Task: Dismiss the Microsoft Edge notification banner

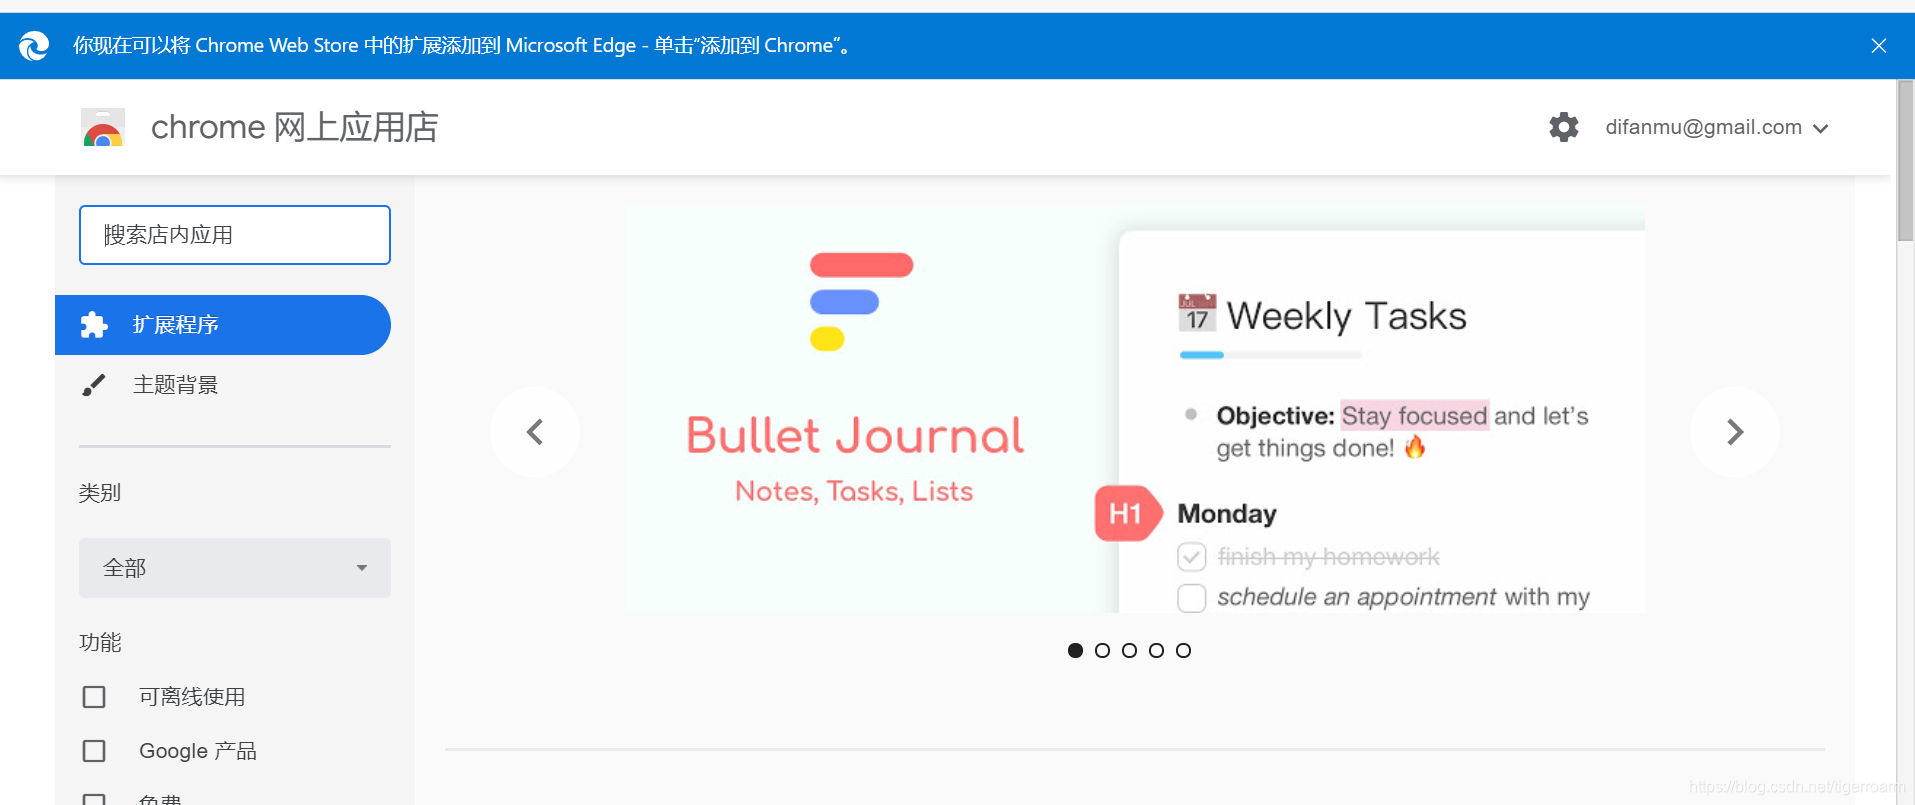Action: 1878,46
